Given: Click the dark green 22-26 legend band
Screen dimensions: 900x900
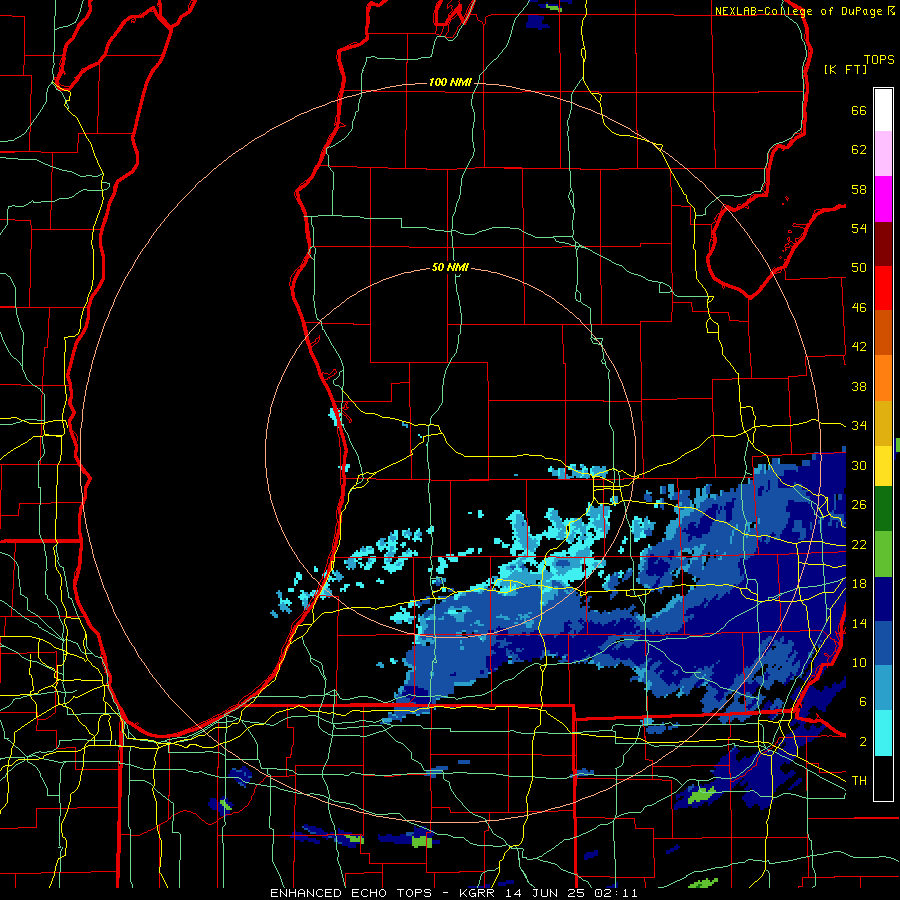Looking at the screenshot, I should tap(883, 509).
